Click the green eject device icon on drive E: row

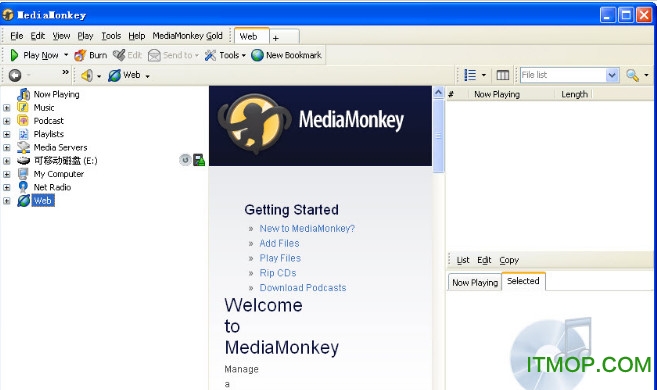pos(199,160)
